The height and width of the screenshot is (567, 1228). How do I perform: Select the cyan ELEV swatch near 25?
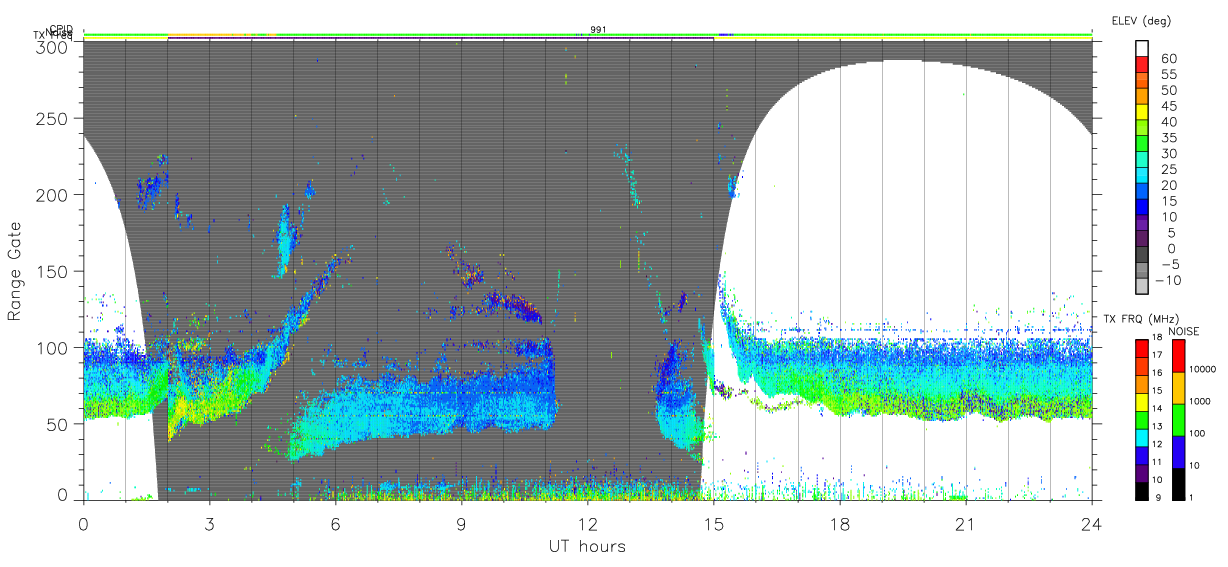1141,173
